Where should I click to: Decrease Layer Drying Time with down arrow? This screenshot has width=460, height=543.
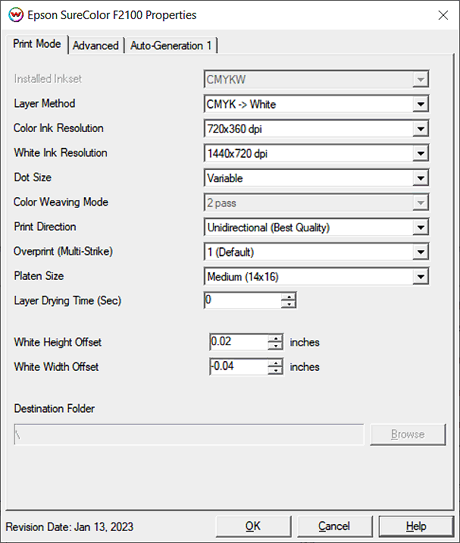click(288, 304)
